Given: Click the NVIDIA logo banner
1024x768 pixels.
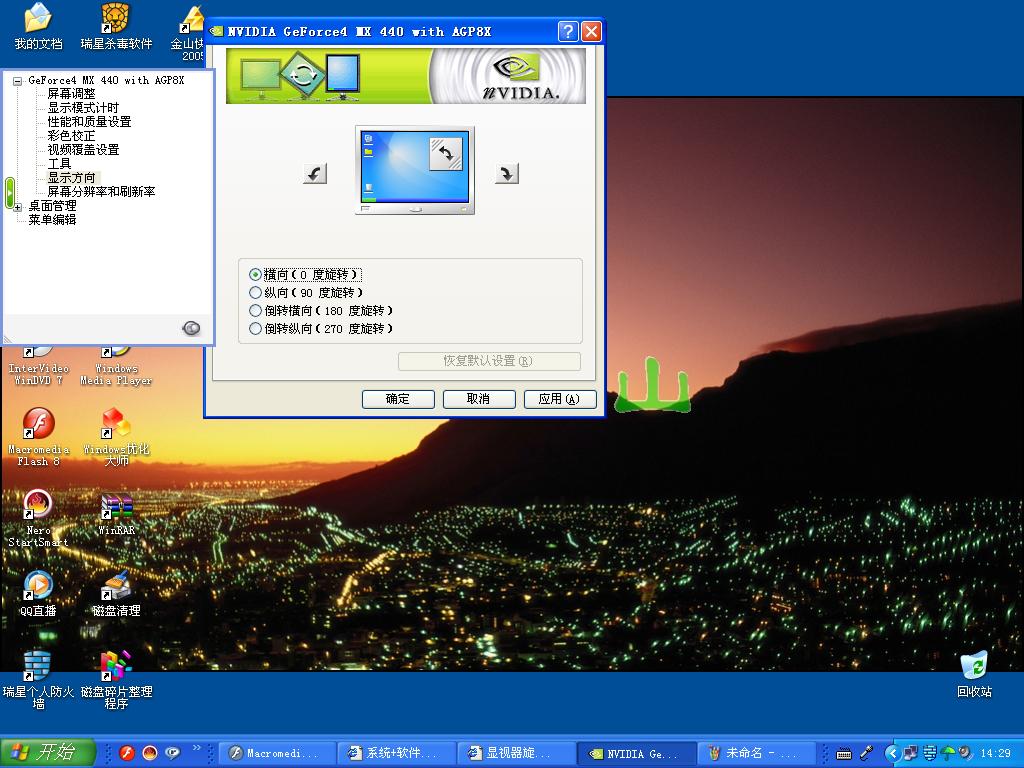Looking at the screenshot, I should [406, 76].
